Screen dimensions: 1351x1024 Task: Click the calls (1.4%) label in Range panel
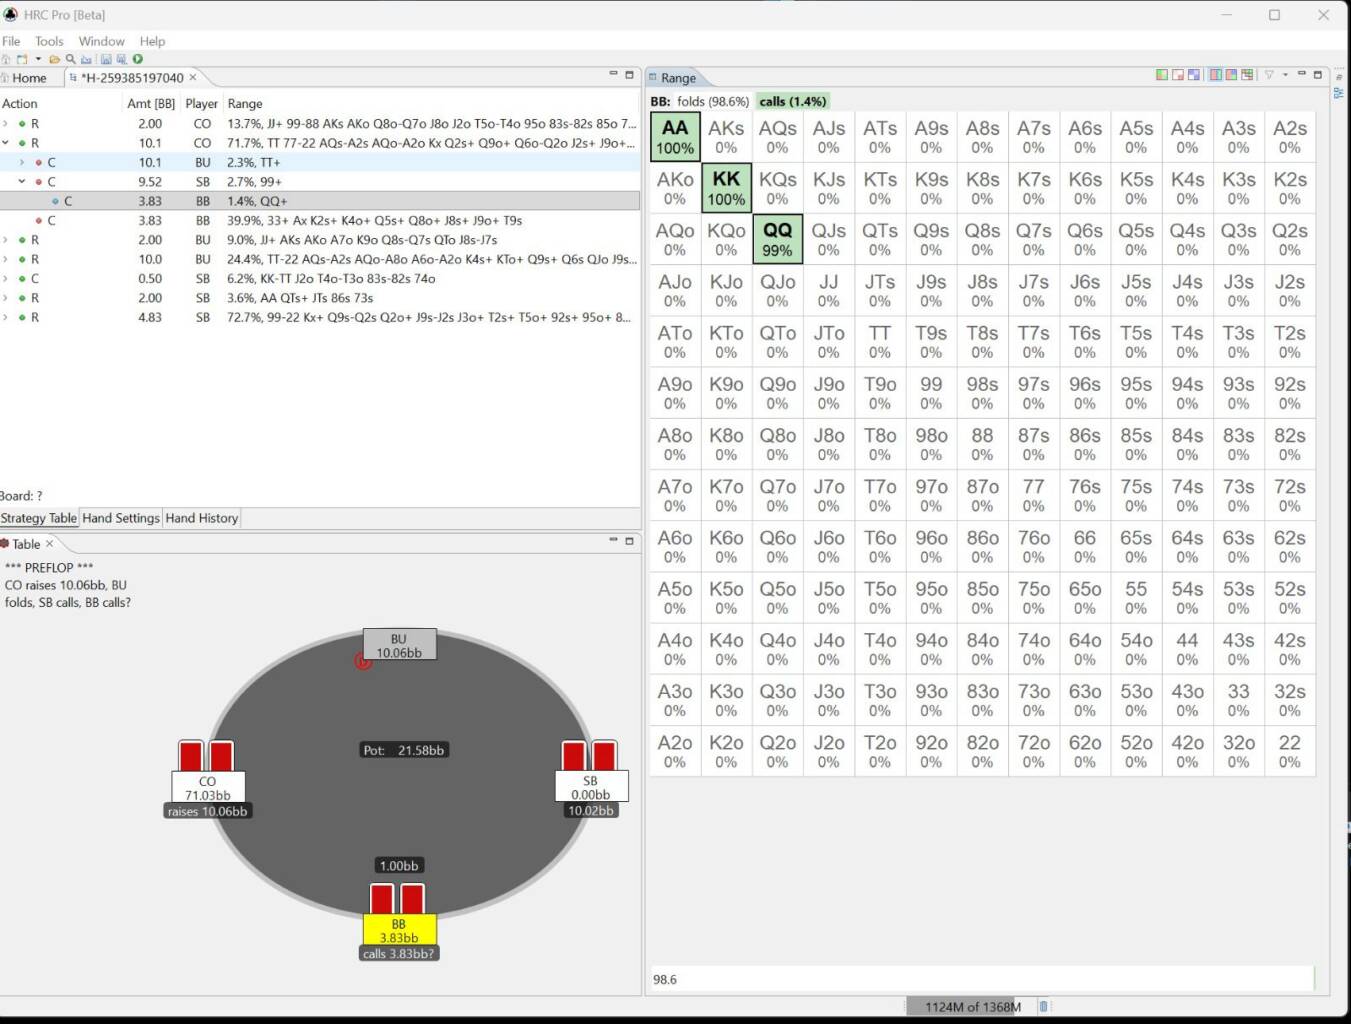click(793, 101)
